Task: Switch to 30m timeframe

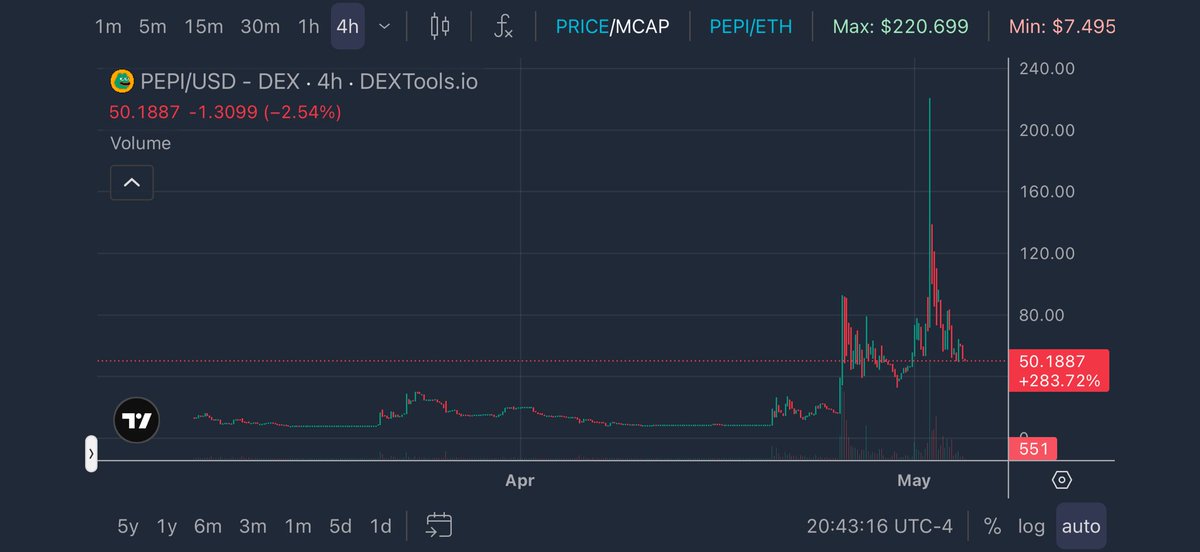Action: (260, 26)
